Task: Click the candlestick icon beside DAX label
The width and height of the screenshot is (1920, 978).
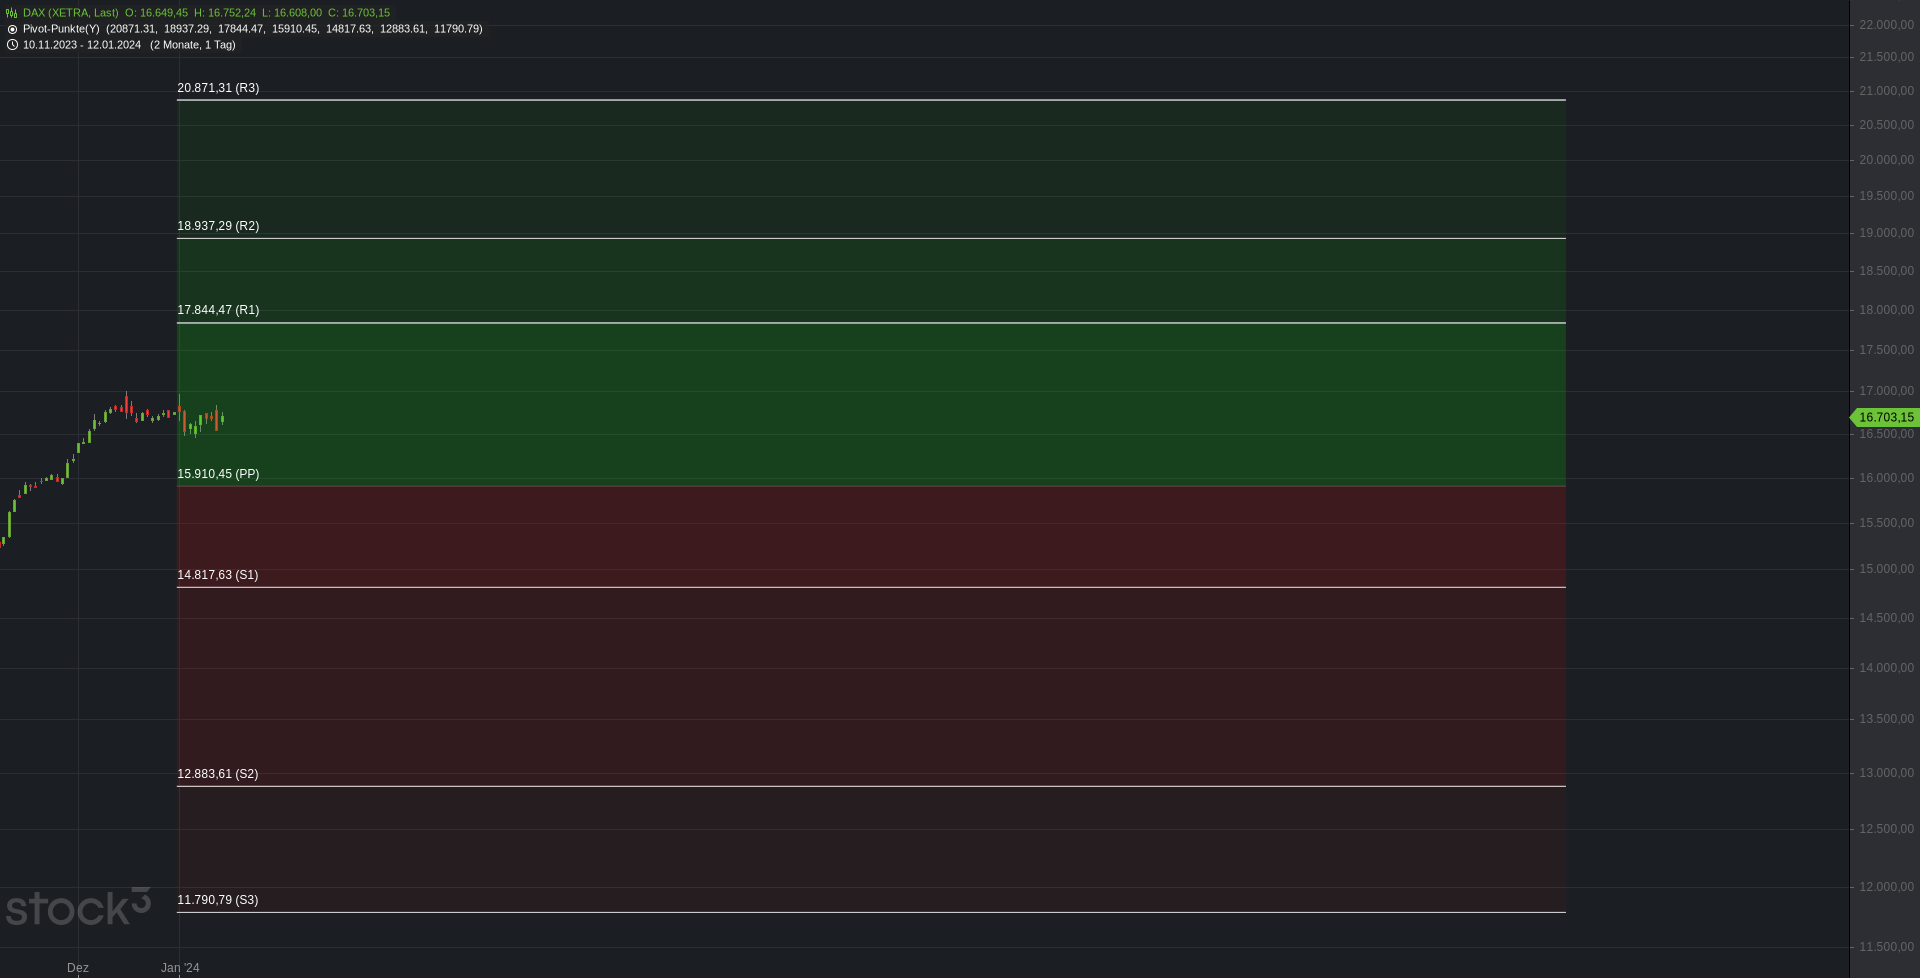Action: click(12, 13)
